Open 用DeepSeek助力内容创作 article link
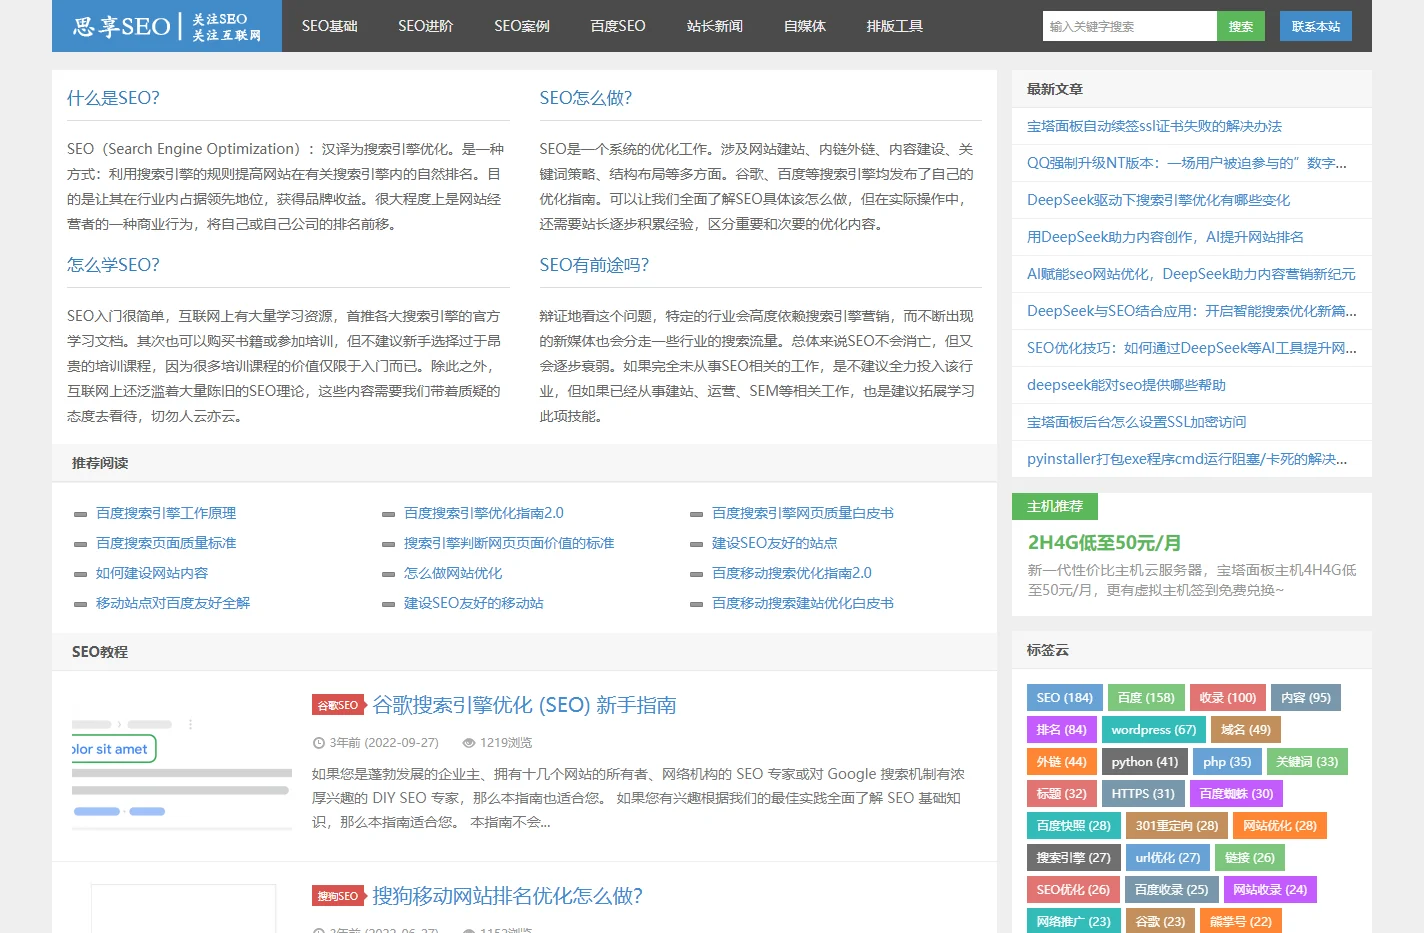 (1165, 237)
